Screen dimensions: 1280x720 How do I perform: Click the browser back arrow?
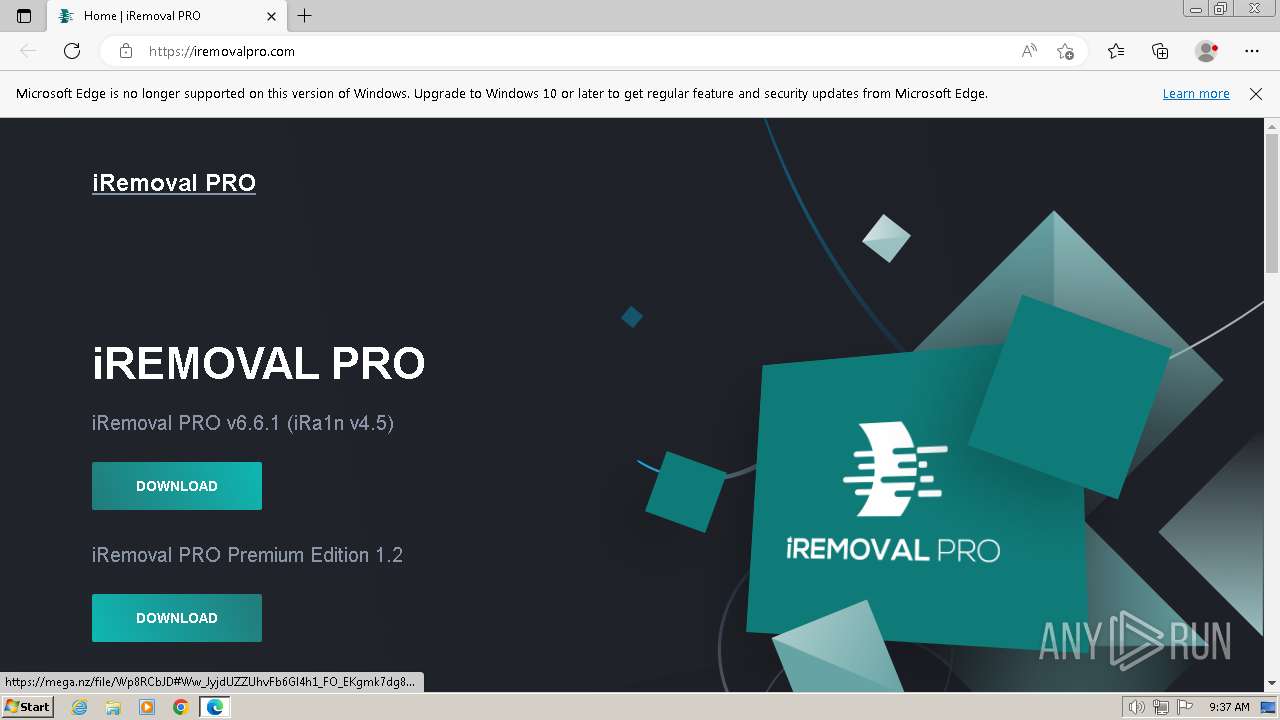click(28, 51)
